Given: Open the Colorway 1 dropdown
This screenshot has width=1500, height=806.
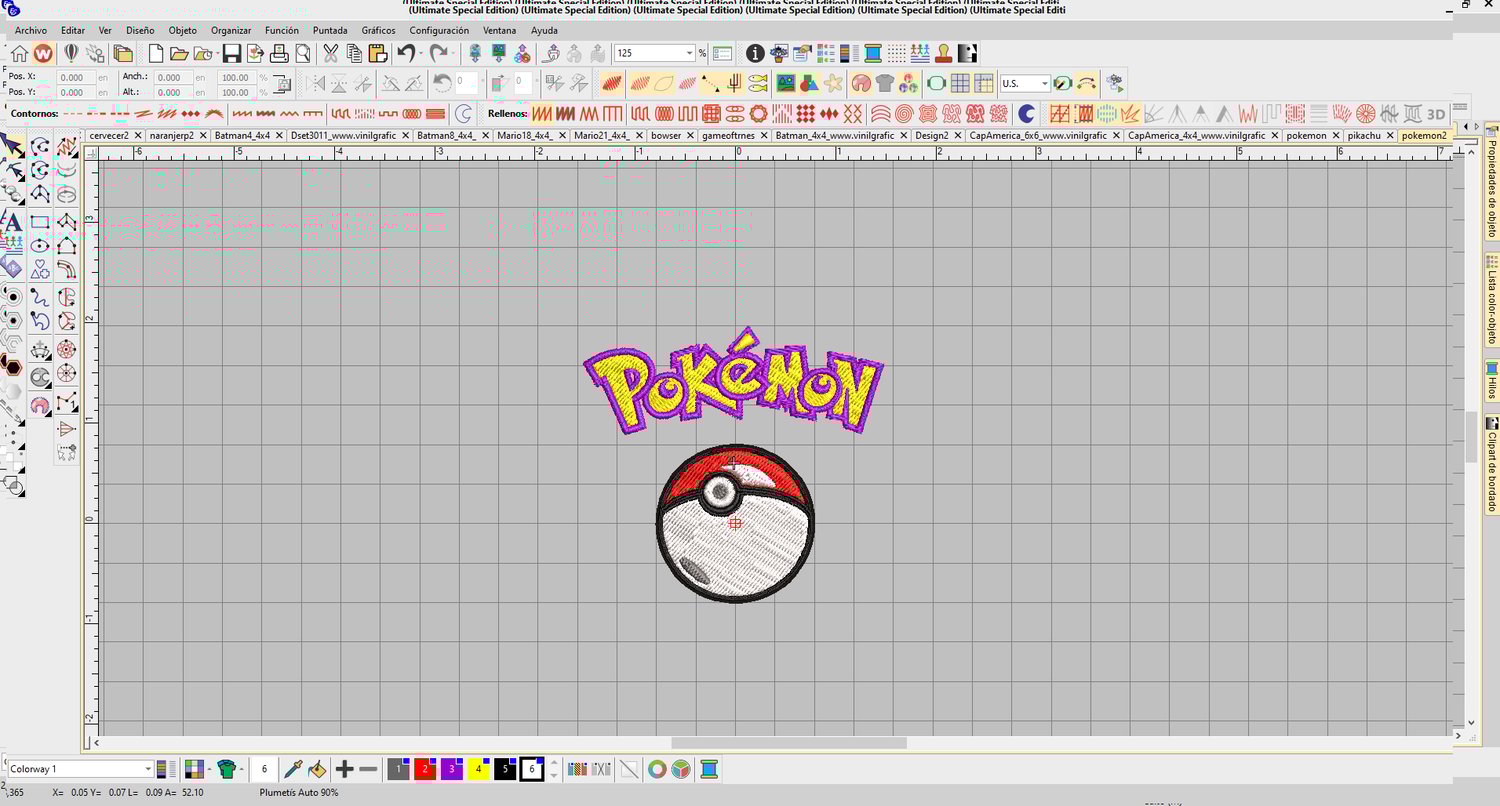Looking at the screenshot, I should point(148,769).
